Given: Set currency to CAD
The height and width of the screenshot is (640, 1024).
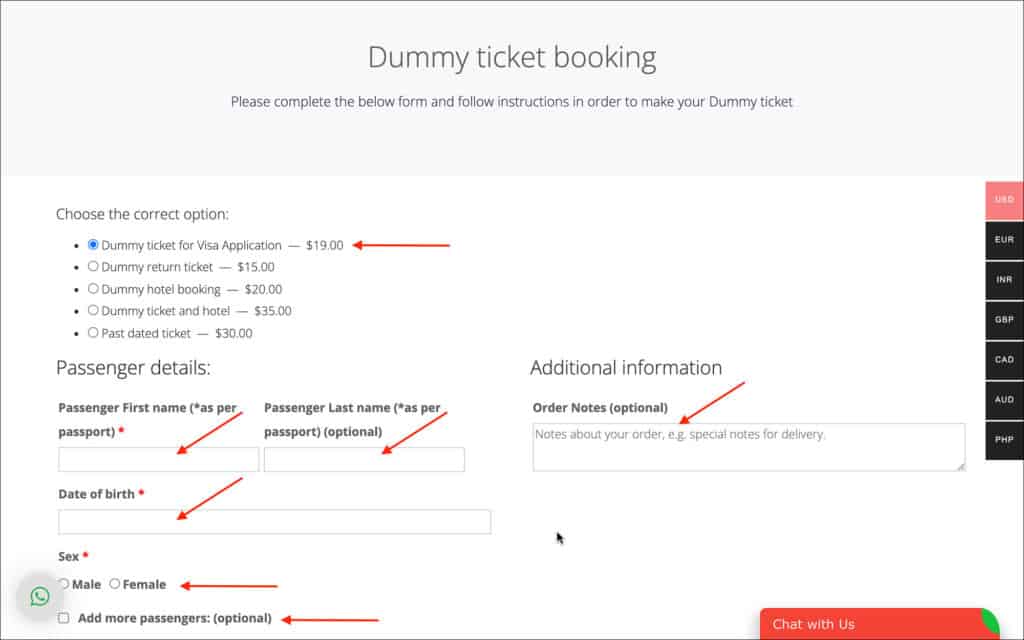Looking at the screenshot, I should (x=1004, y=360).
